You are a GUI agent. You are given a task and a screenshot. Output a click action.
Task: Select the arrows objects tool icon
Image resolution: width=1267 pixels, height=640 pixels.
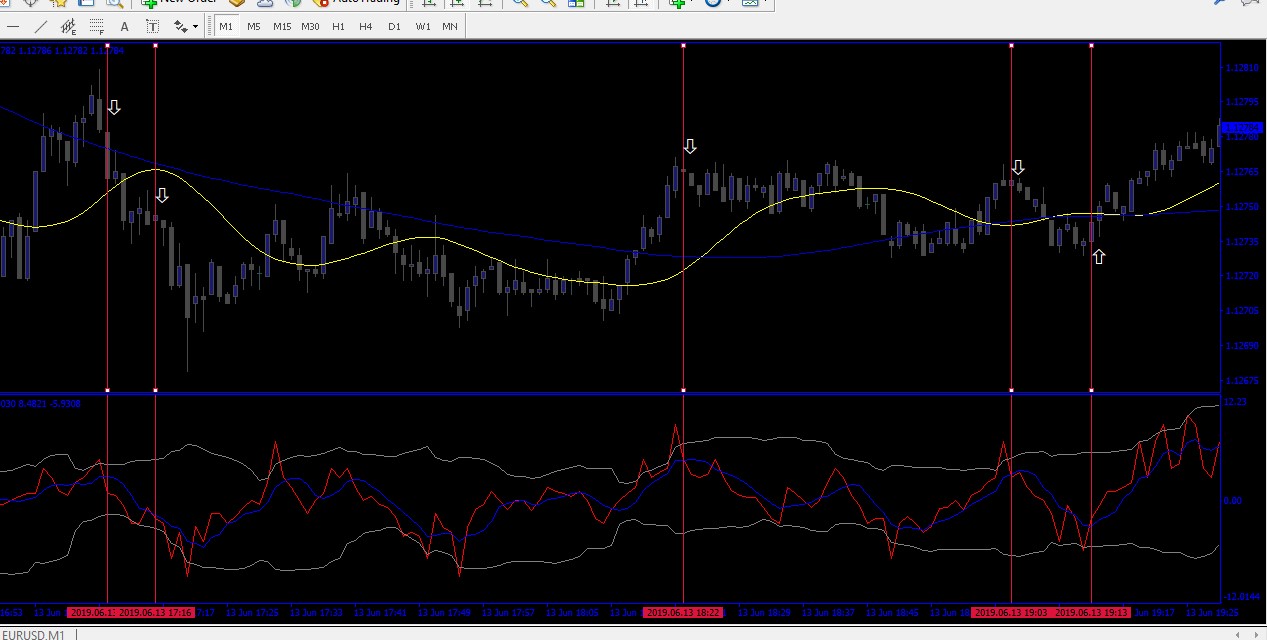tap(180, 26)
